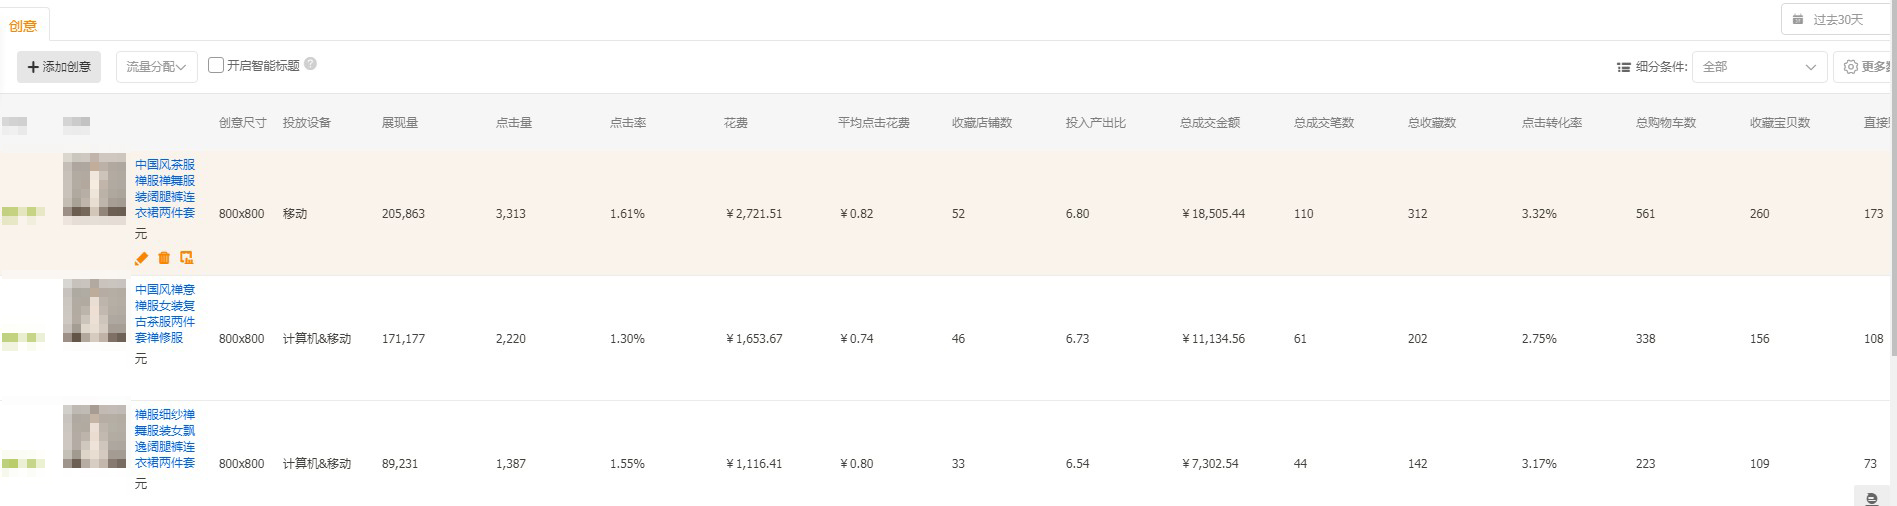Click the help question mark beside 开启智能标题

[311, 64]
